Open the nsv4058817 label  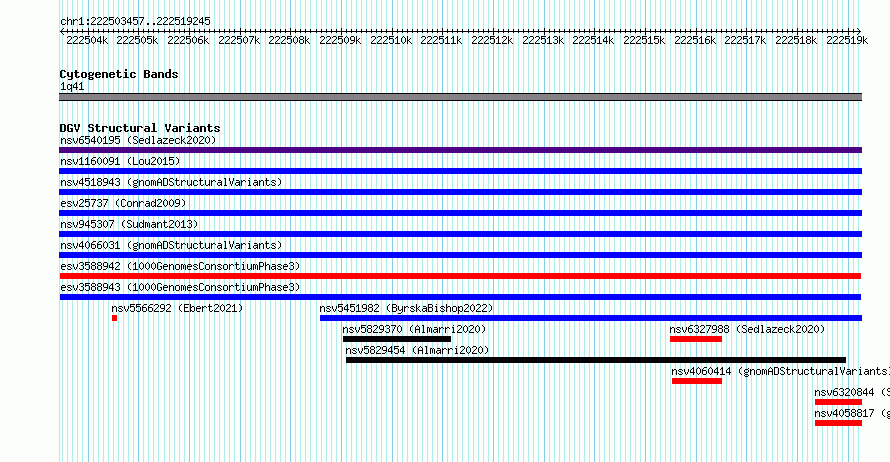852,413
